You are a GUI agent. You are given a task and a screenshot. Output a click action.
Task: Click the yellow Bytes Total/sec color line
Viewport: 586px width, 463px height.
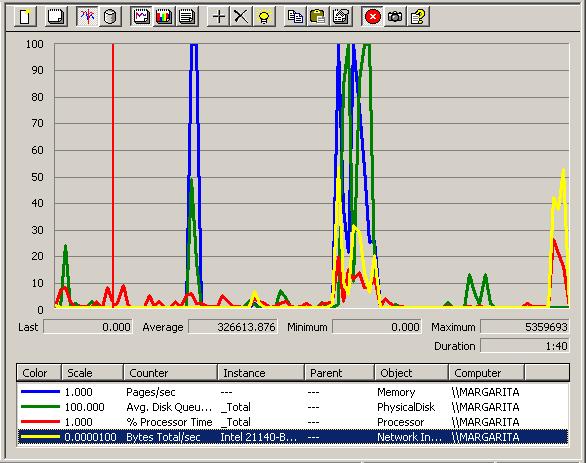[40, 436]
